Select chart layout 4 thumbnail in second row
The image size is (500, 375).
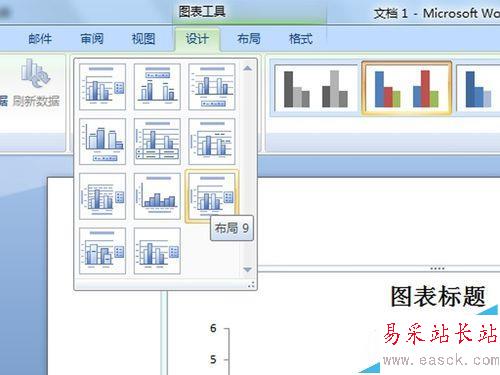click(103, 141)
